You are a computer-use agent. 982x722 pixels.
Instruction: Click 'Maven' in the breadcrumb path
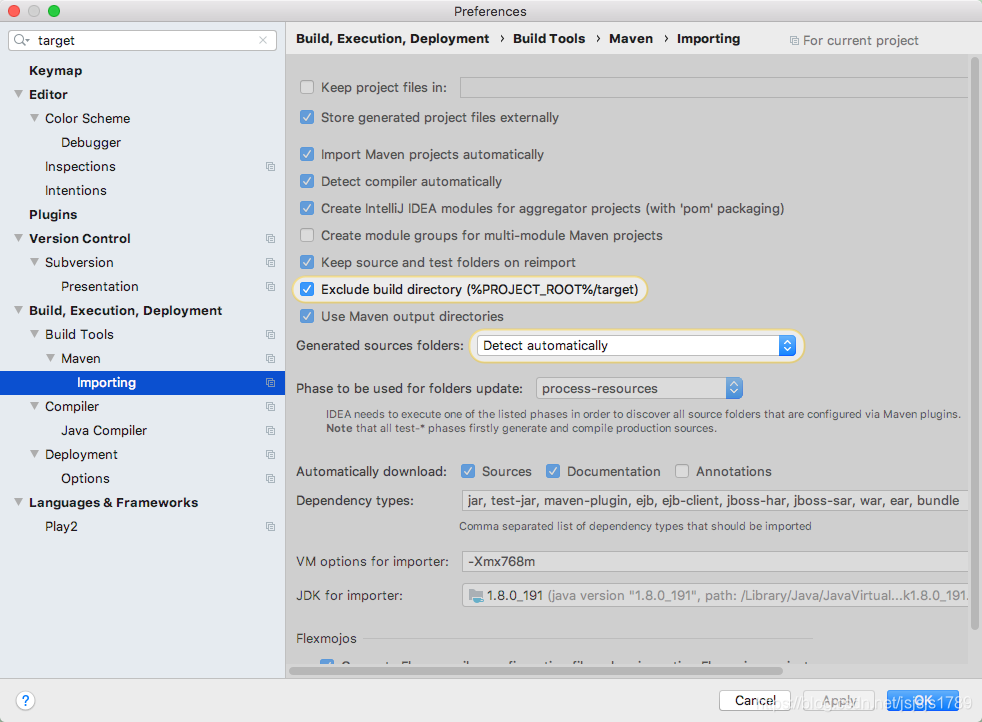click(631, 39)
